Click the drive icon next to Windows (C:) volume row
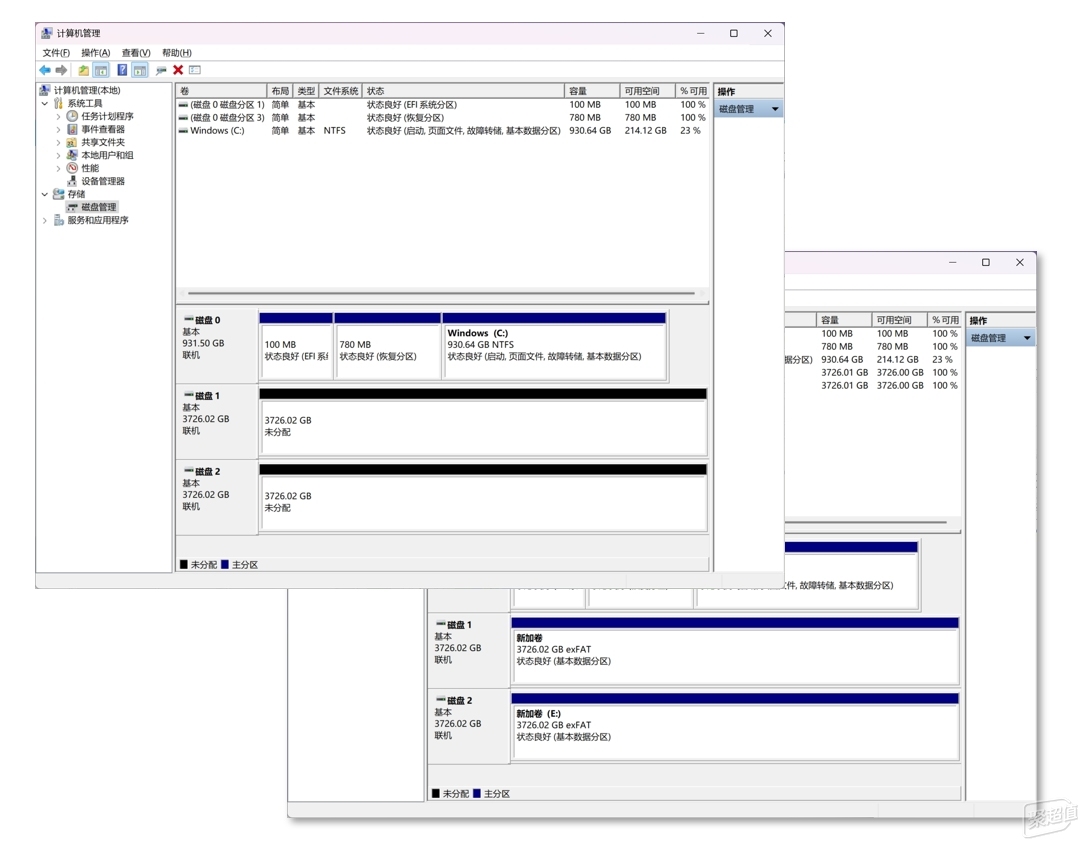 click(x=183, y=131)
